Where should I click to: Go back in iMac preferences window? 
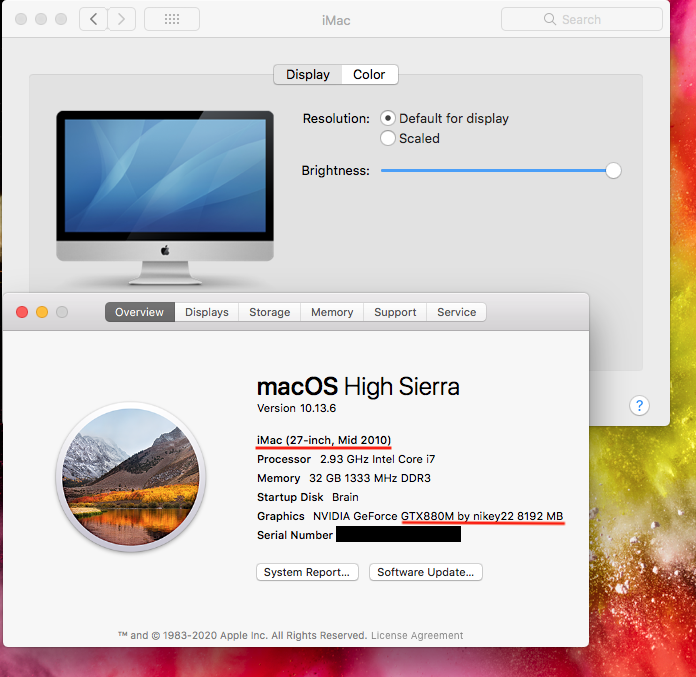tap(94, 19)
